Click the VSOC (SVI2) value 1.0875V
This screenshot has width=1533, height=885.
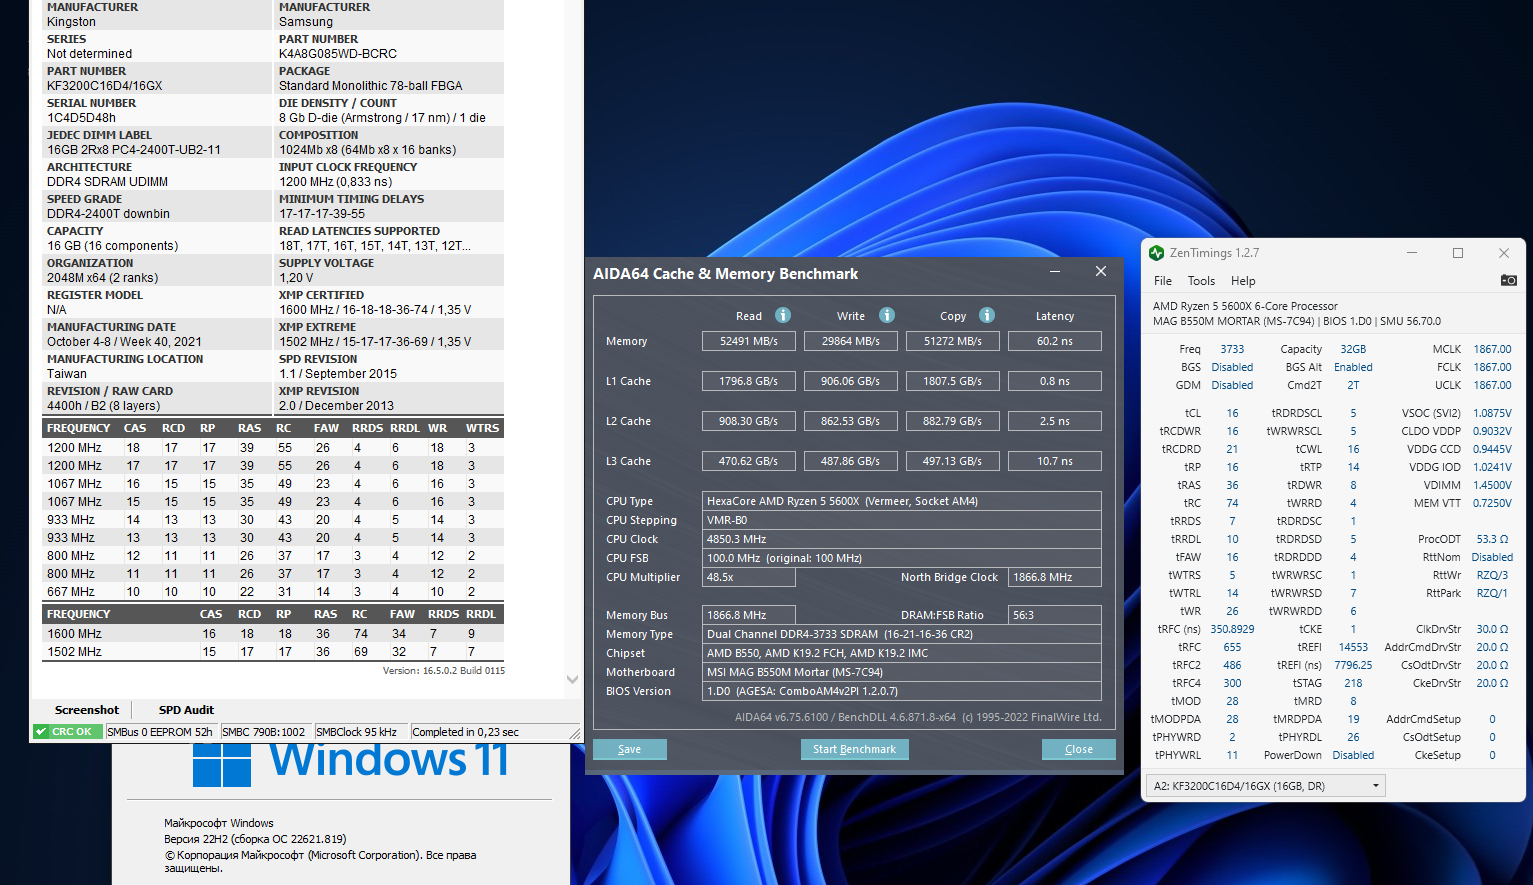pyautogui.click(x=1492, y=413)
